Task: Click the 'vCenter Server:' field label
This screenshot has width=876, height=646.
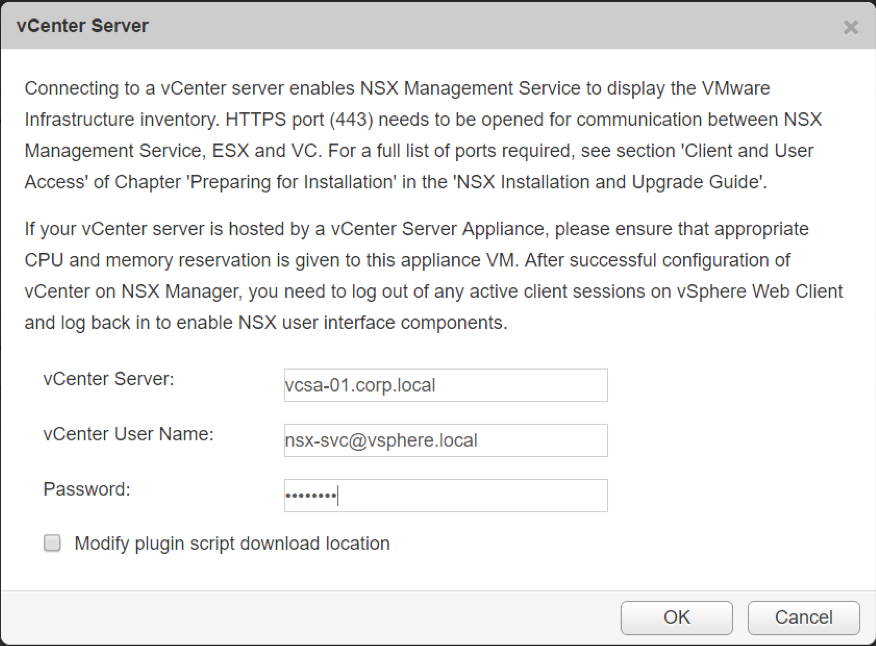Action: pos(109,379)
